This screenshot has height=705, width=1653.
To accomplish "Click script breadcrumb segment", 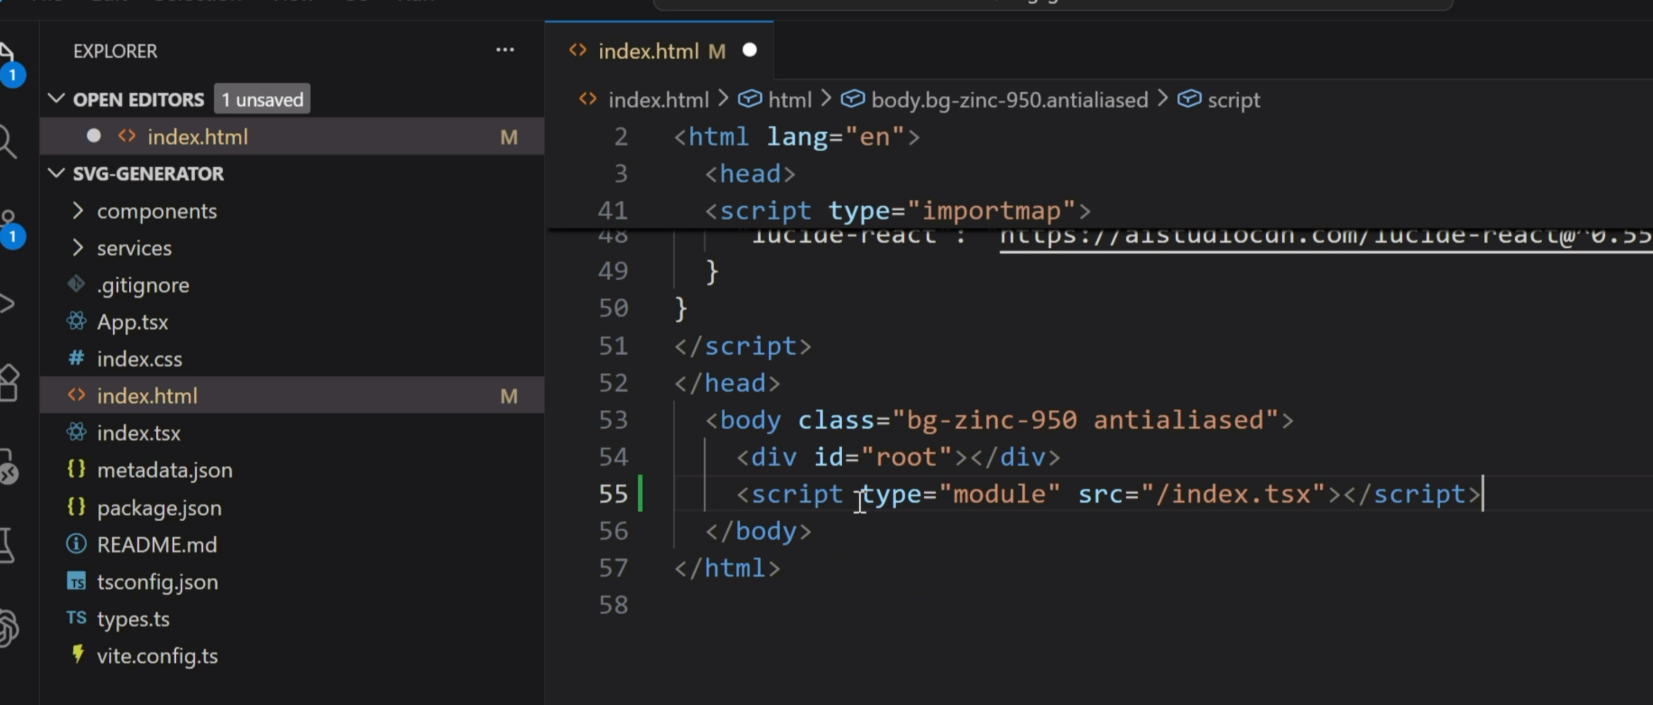I will pyautogui.click(x=1233, y=100).
